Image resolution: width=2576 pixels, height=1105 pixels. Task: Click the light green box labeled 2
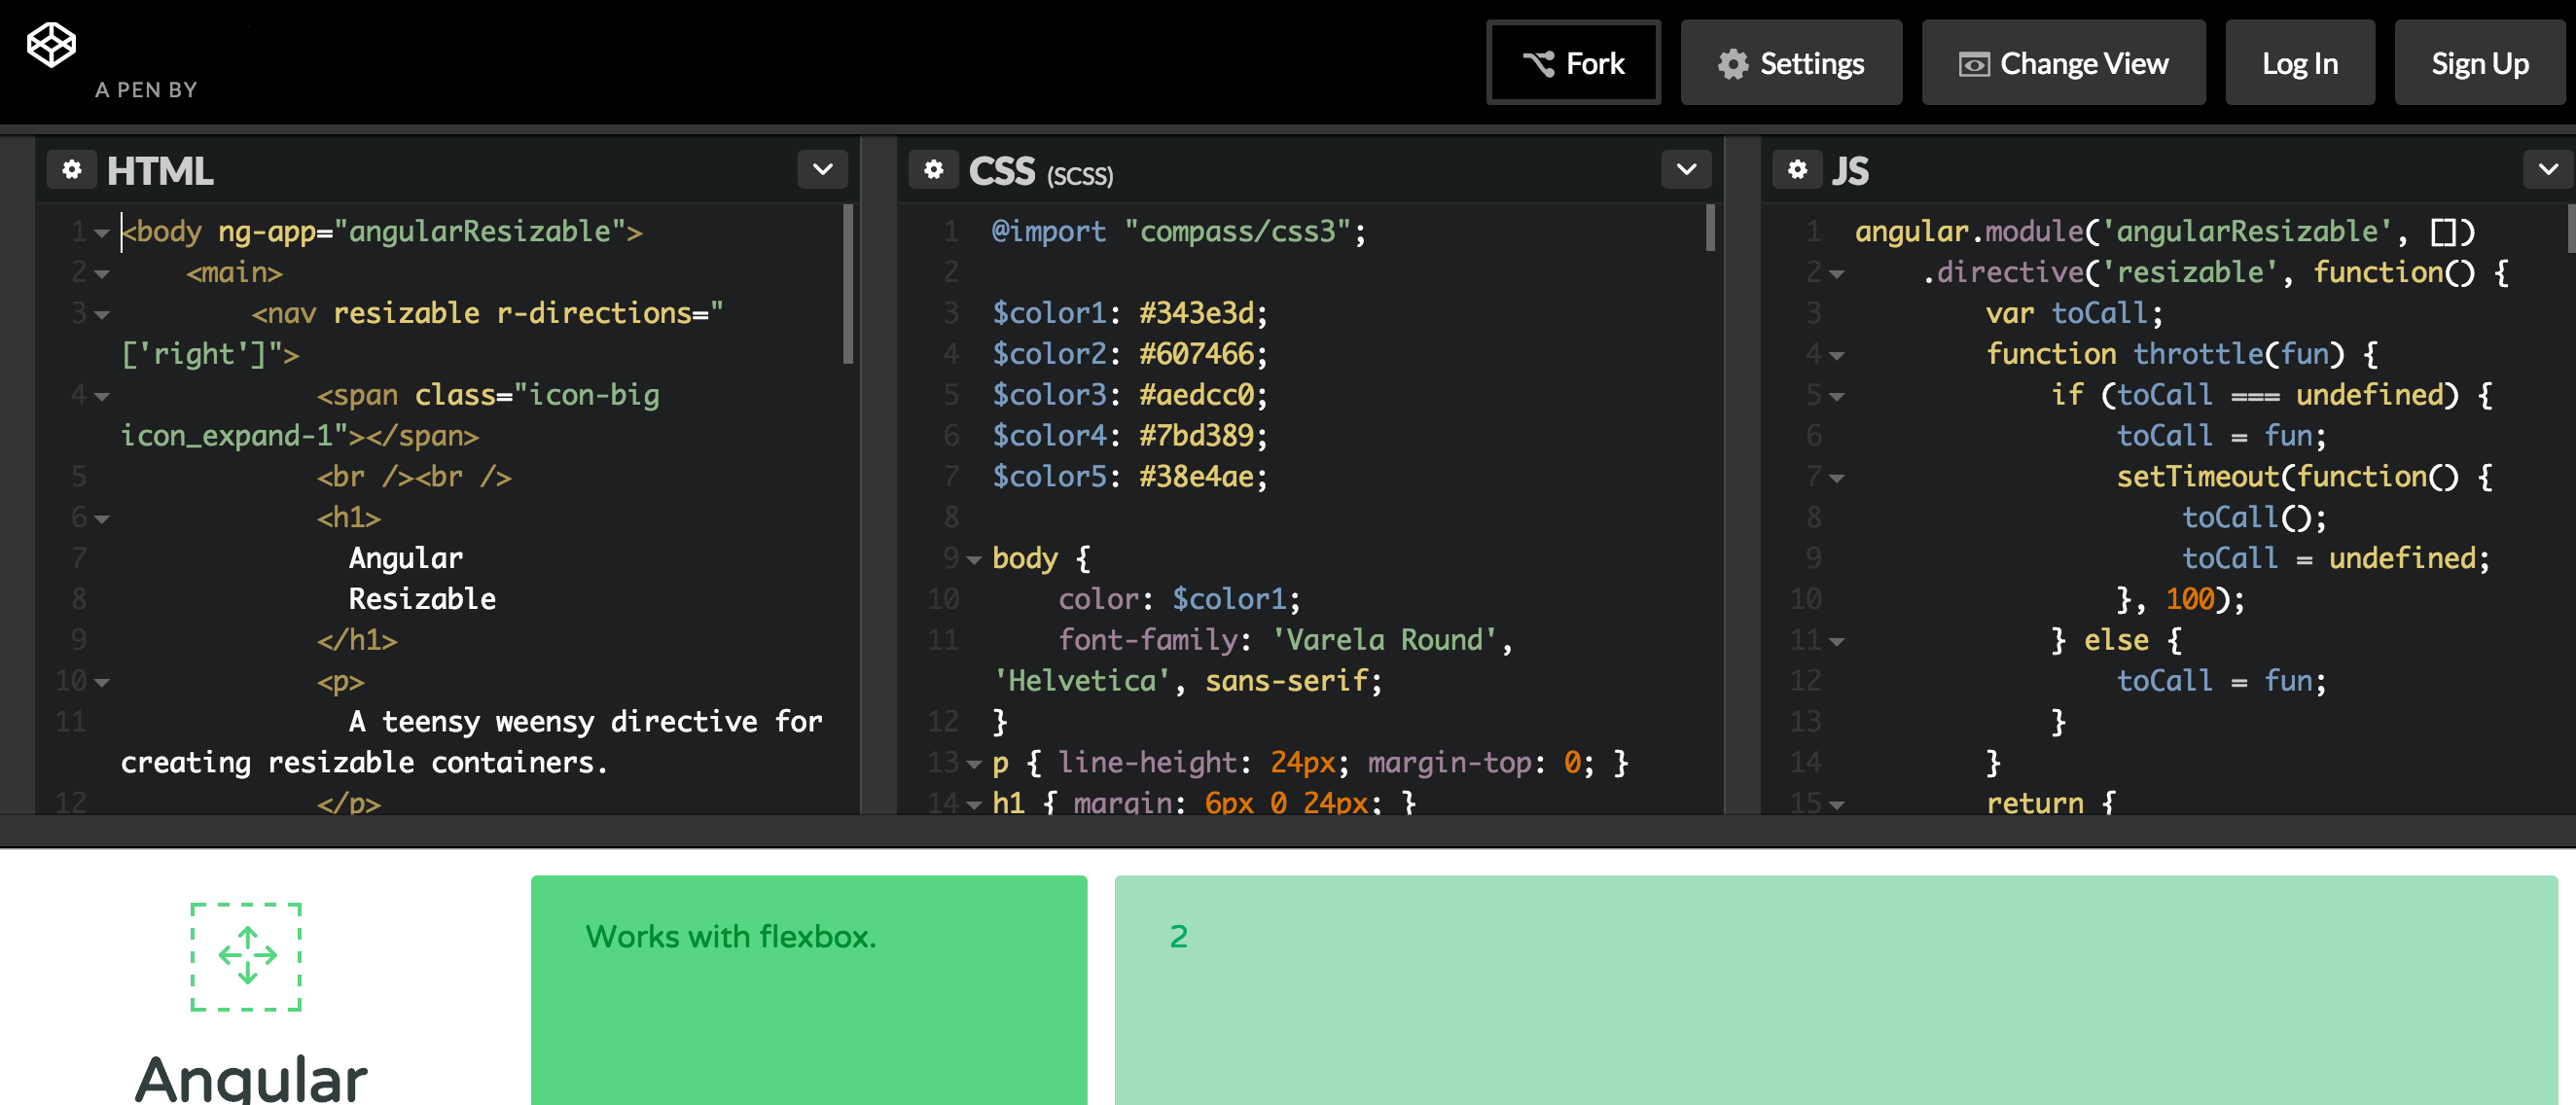click(x=1836, y=990)
